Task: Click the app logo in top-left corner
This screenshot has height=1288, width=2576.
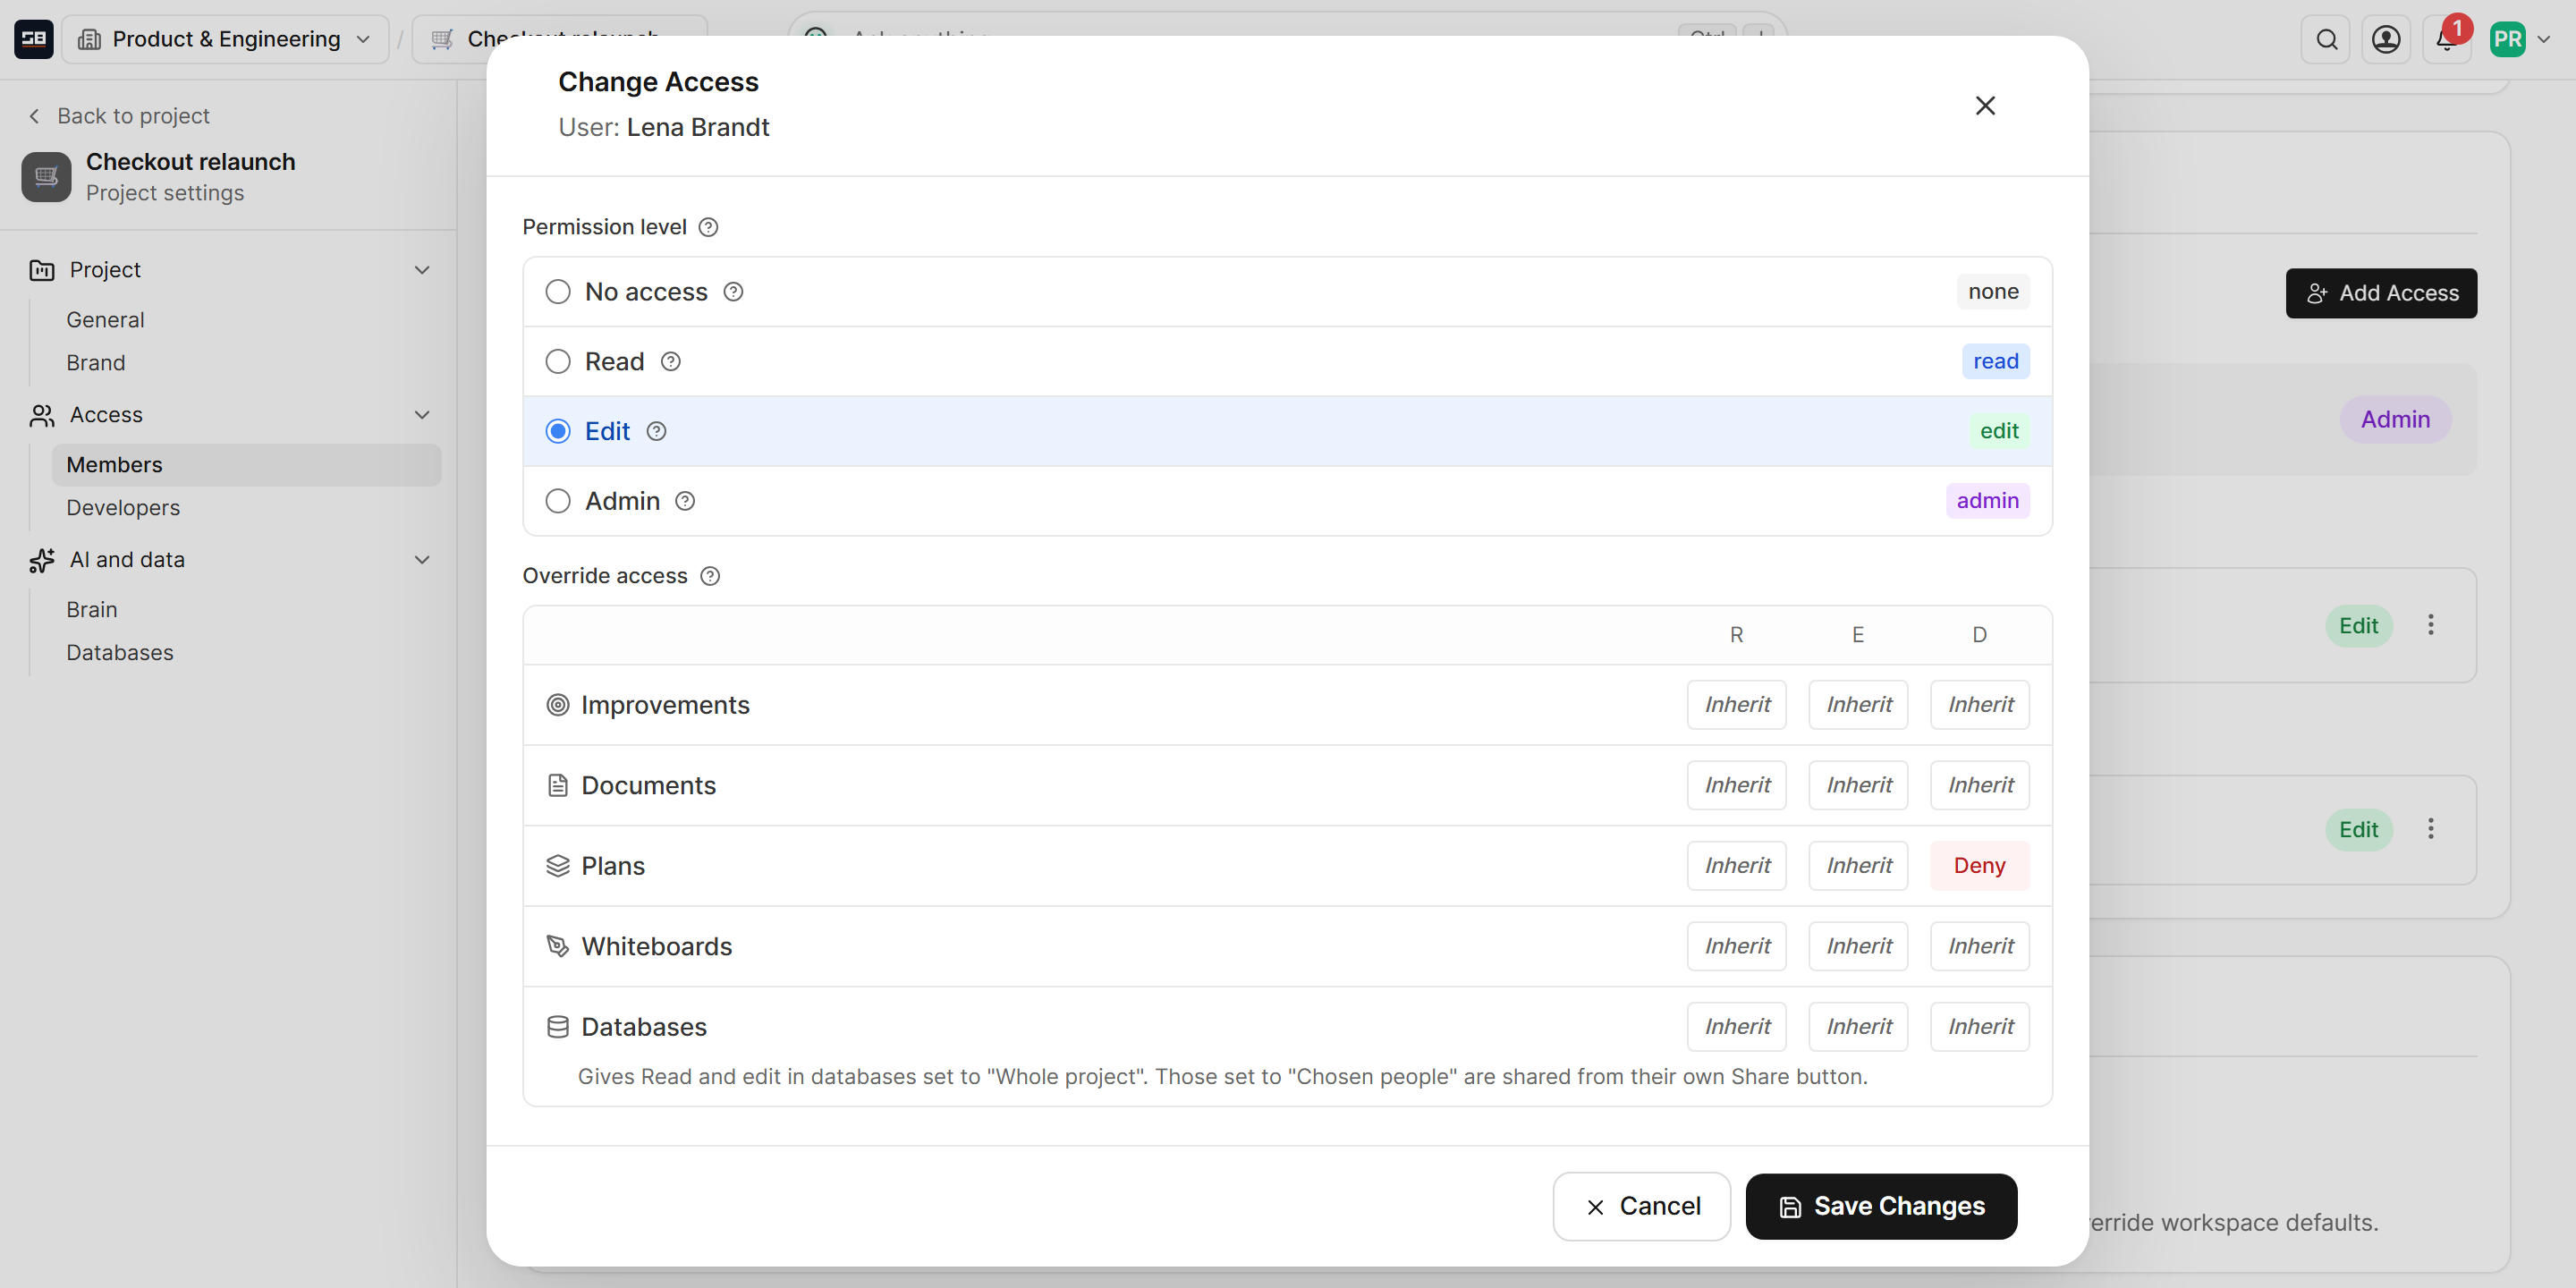Action: click(33, 40)
